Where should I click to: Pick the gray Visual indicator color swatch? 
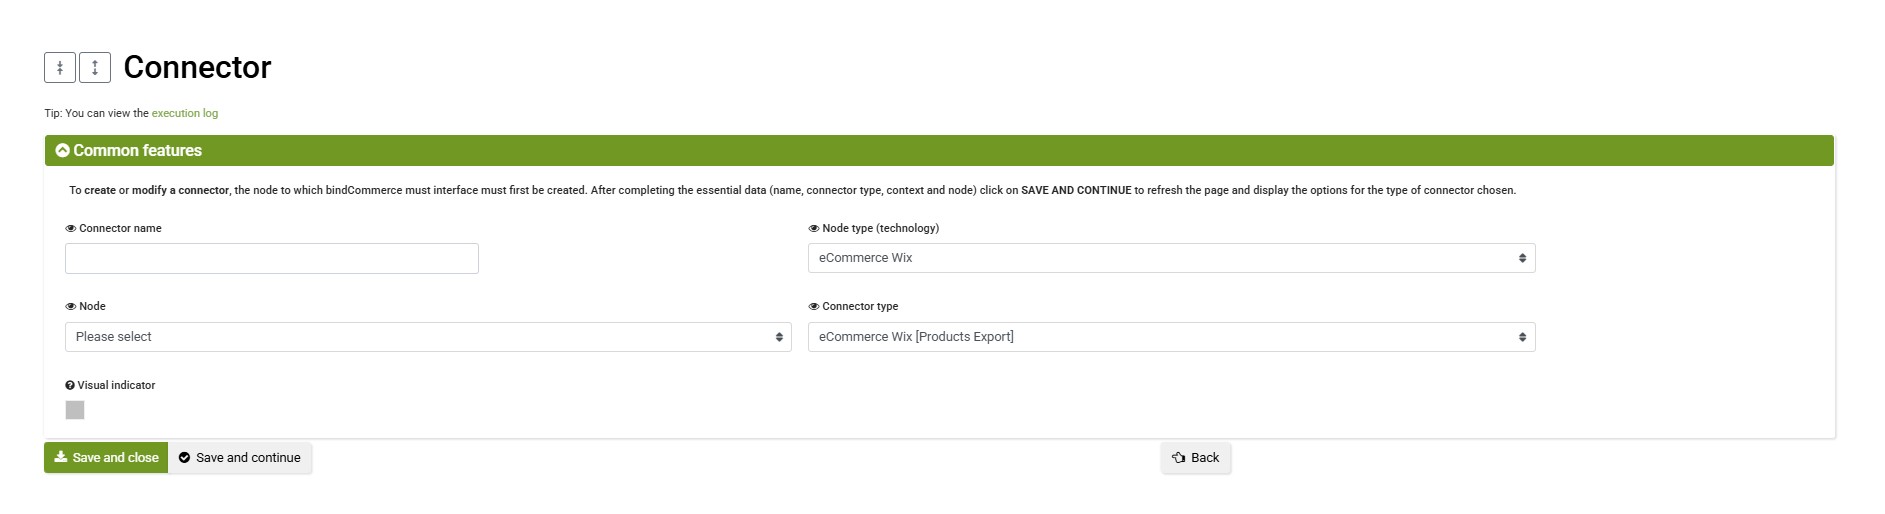click(x=75, y=410)
